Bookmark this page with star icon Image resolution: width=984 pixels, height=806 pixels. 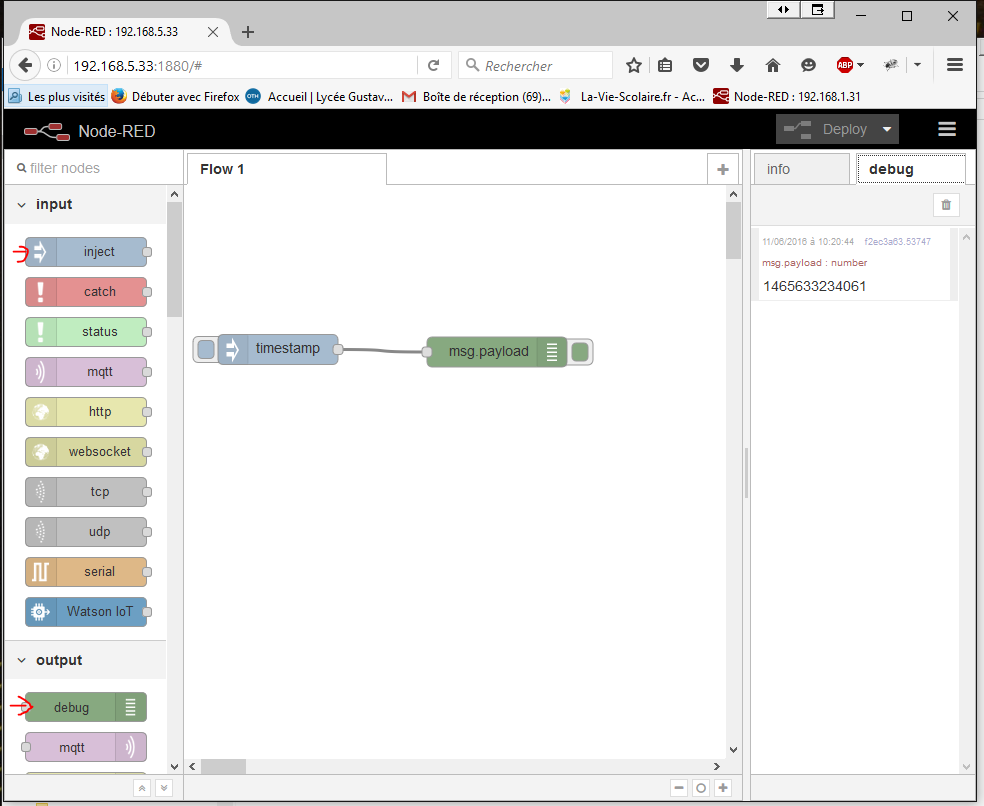click(634, 65)
